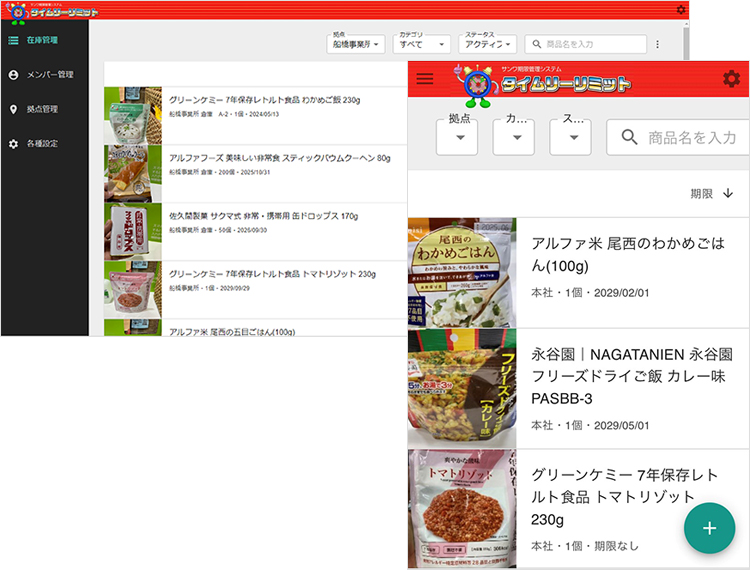Click the 在庫管理 list icon in sidebar
Image resolution: width=750 pixels, height=570 pixels.
point(13,40)
